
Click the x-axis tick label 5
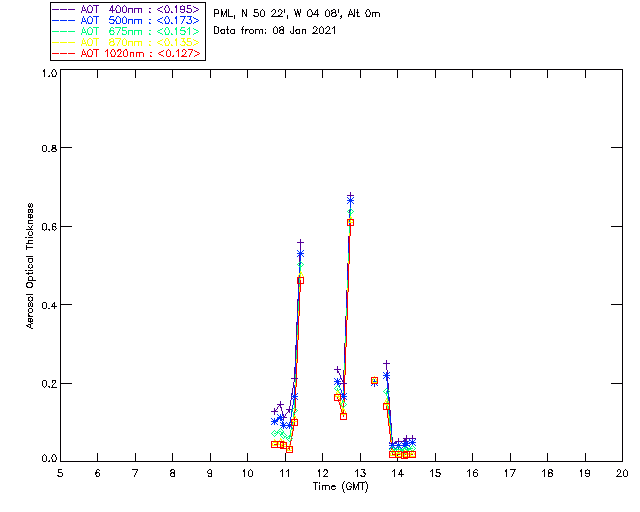pyautogui.click(x=60, y=473)
